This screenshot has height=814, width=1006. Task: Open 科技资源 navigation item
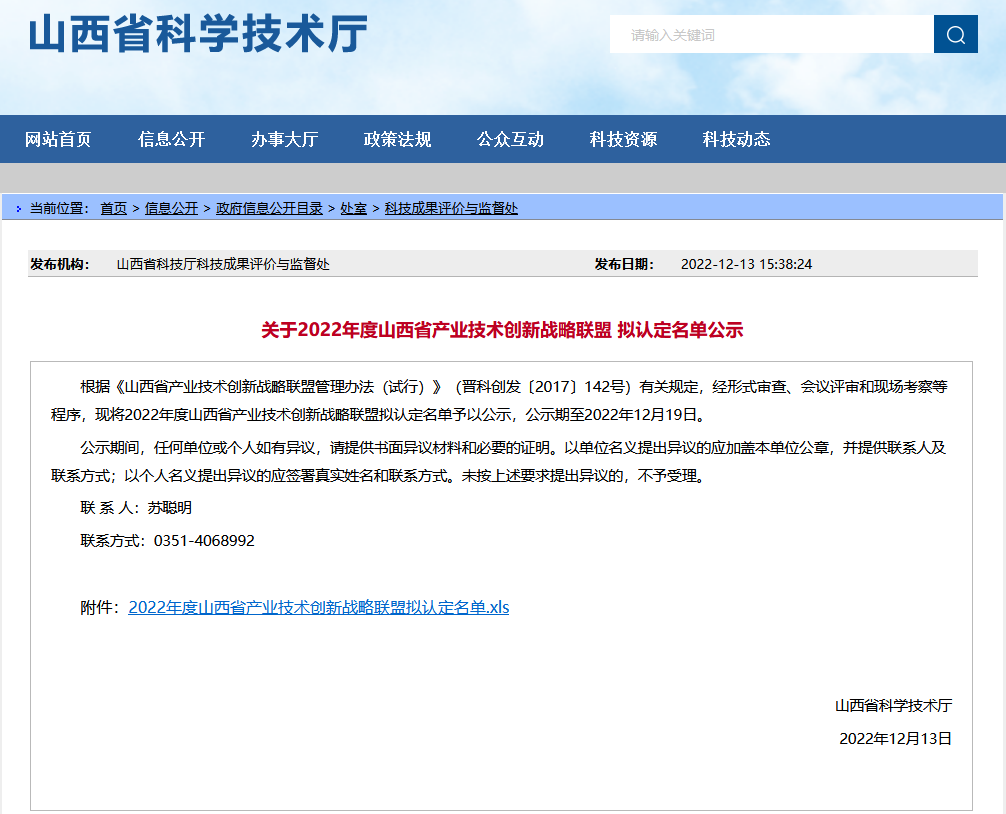623,140
